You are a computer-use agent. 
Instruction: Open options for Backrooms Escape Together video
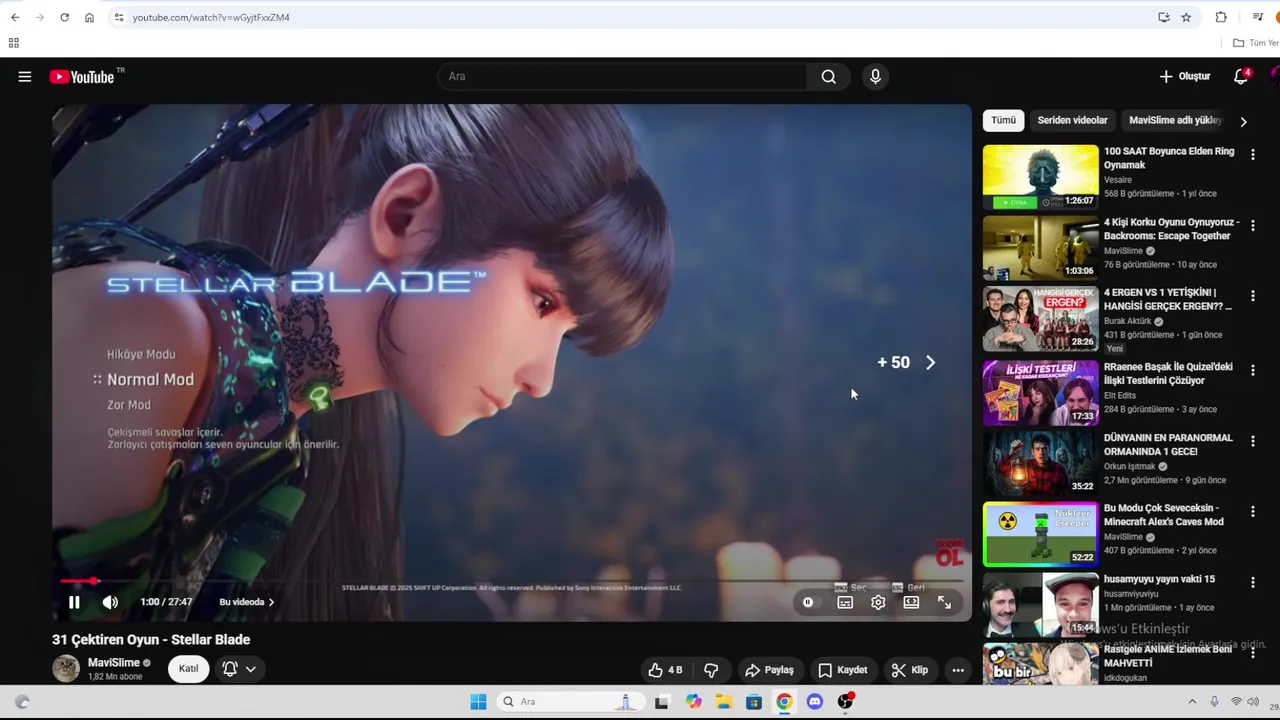[1252, 226]
